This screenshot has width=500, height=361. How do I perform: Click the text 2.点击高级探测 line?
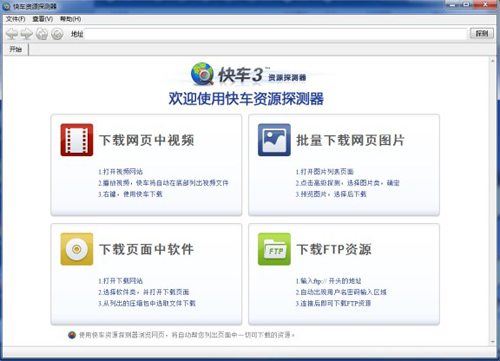click(348, 183)
